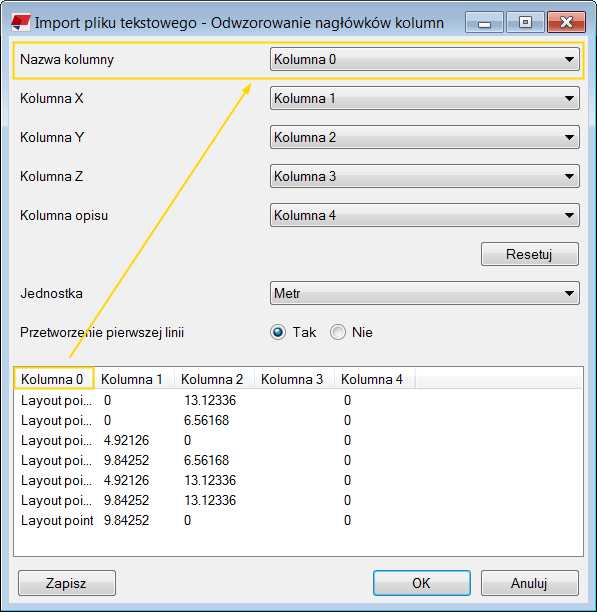
Task: Open the Nazwa kolumny dropdown
Action: click(x=425, y=59)
